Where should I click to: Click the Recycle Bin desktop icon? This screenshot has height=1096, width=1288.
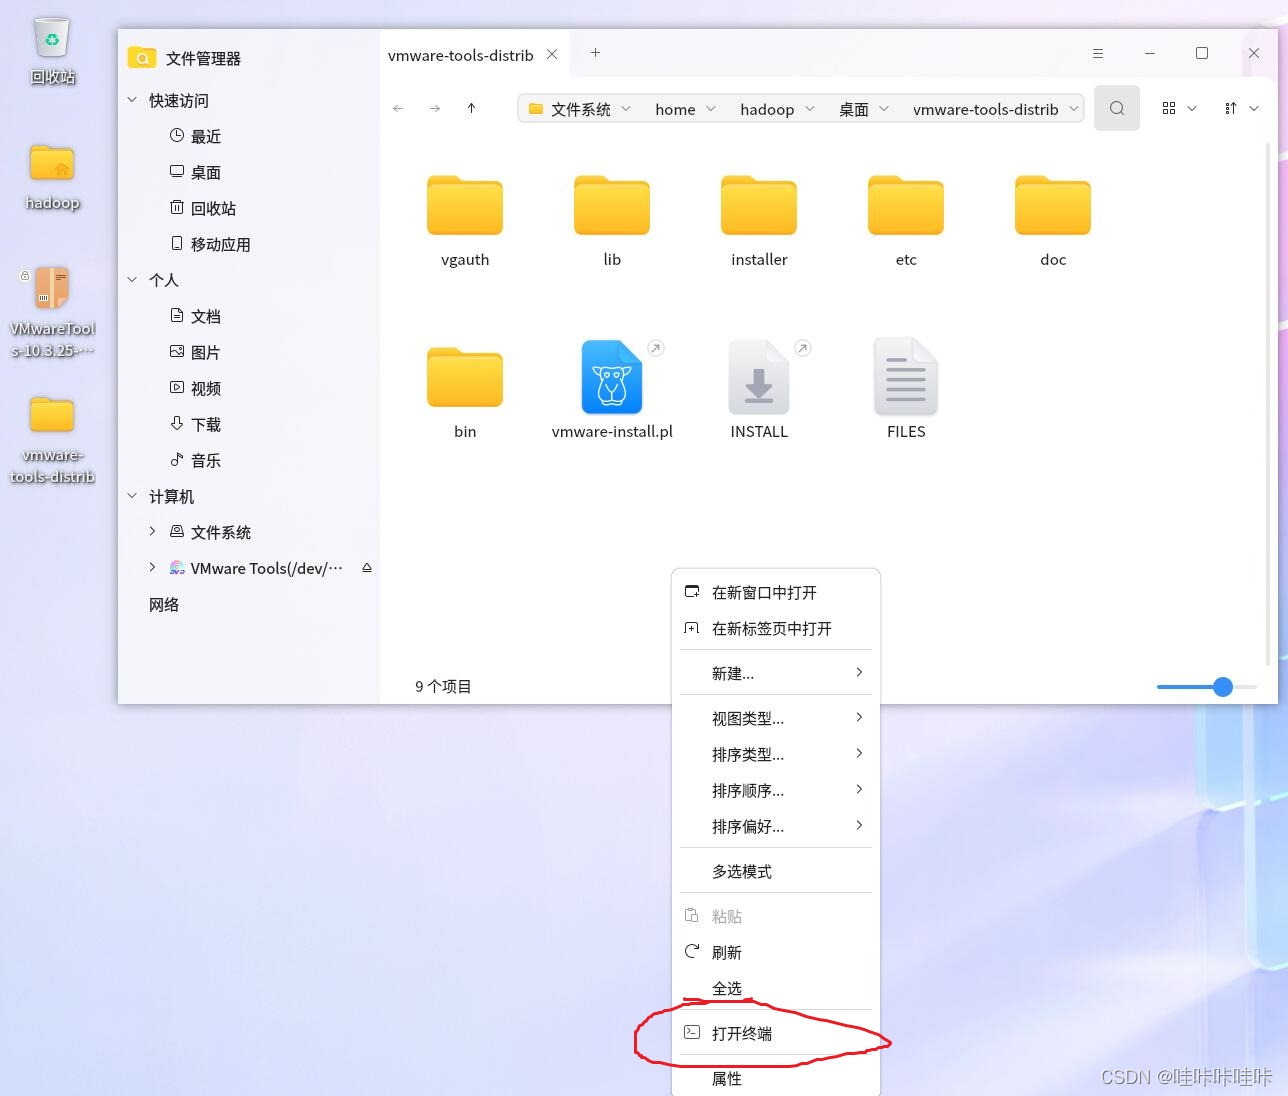pyautogui.click(x=52, y=50)
